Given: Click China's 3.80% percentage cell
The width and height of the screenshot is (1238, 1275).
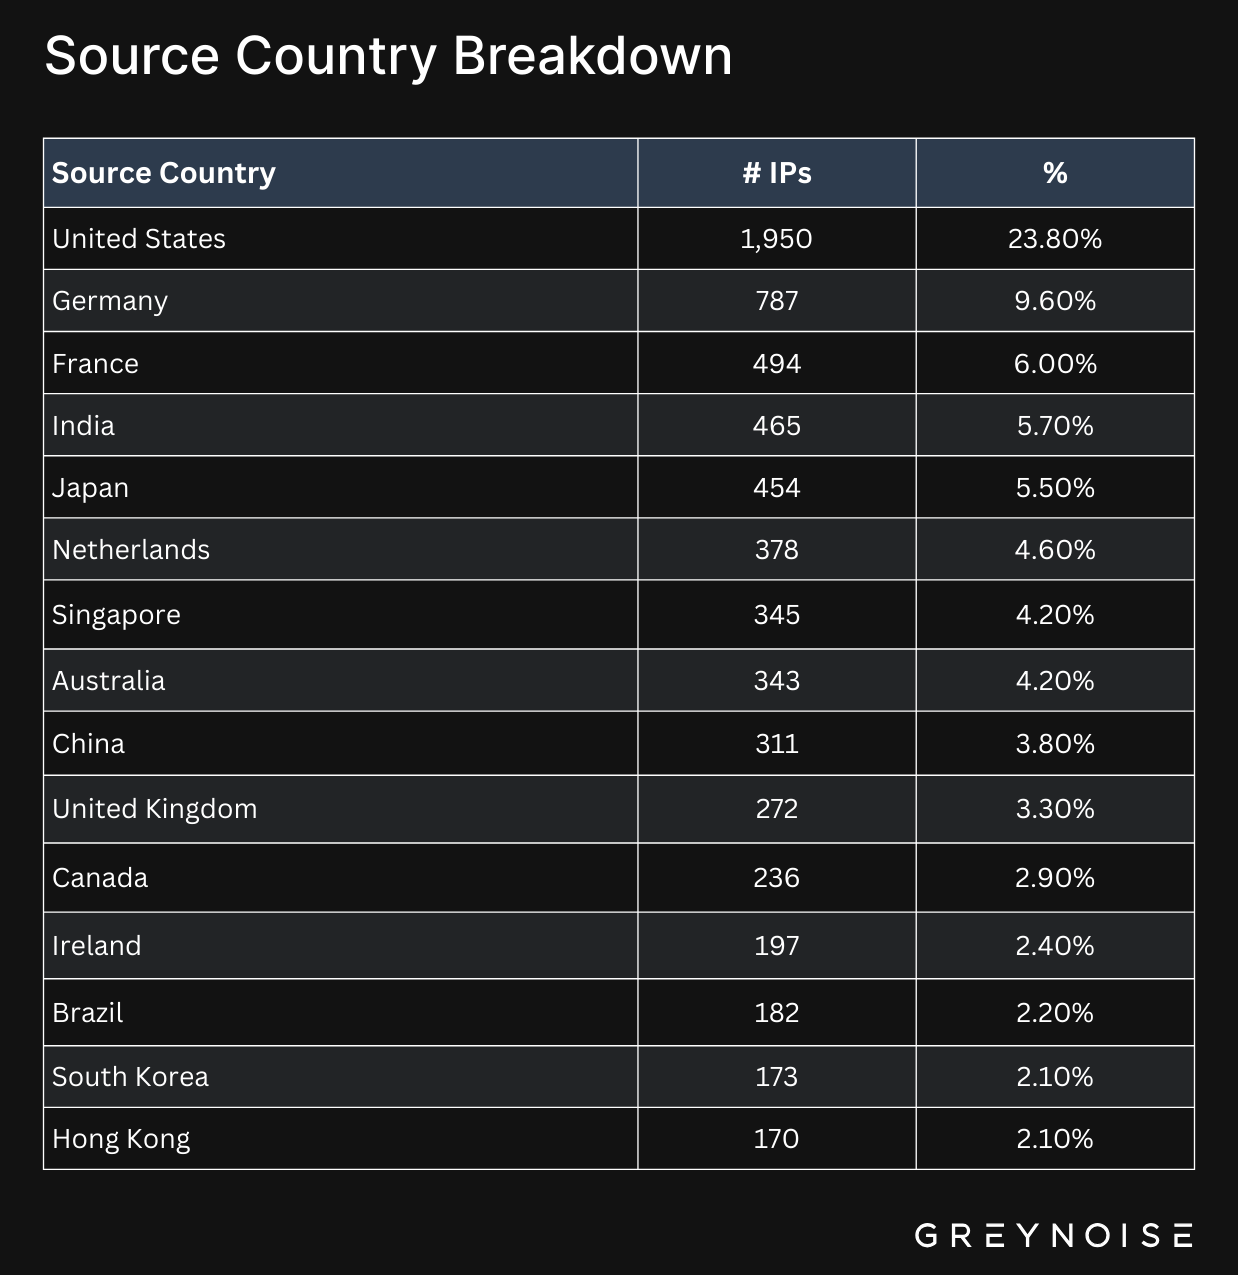Looking at the screenshot, I should pos(1055,744).
